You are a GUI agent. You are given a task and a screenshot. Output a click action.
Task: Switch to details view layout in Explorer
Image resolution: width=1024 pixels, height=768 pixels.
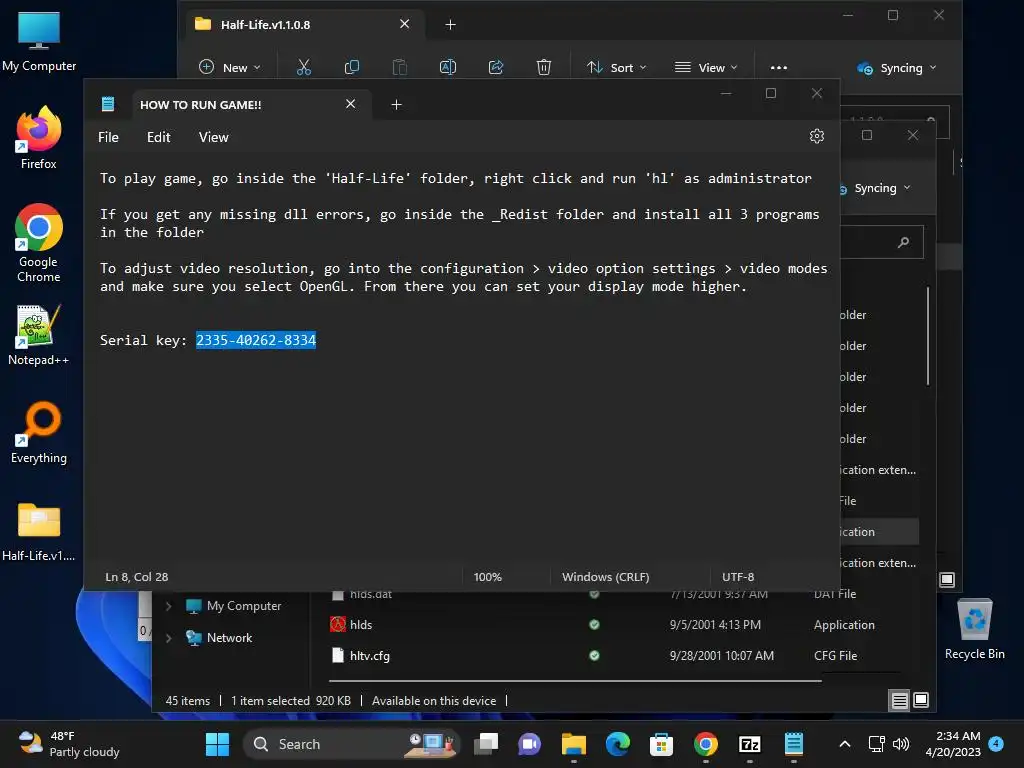(899, 701)
